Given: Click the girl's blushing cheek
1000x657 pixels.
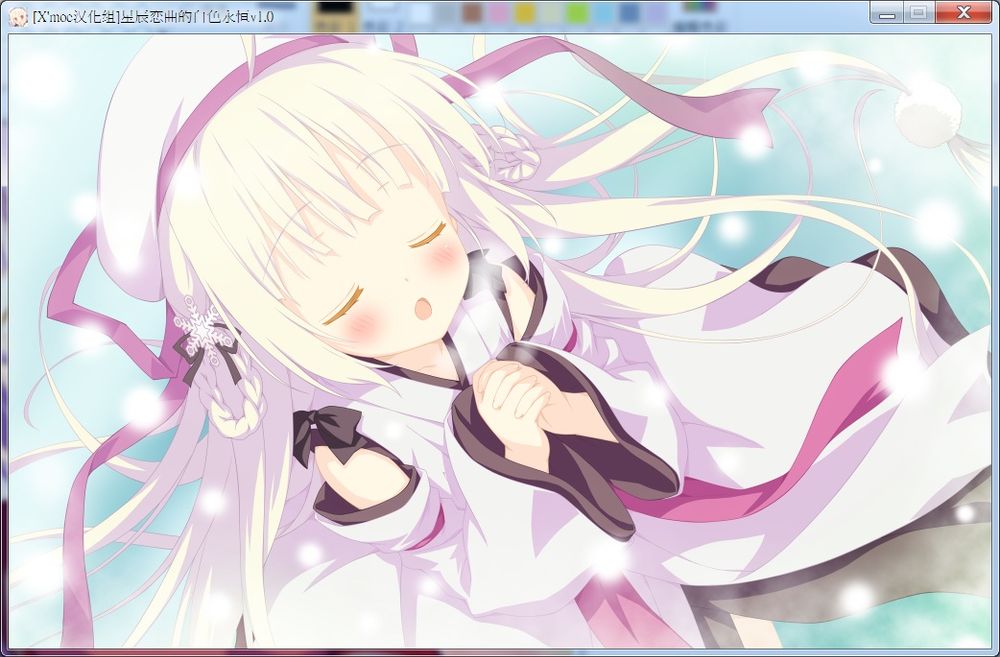Looking at the screenshot, I should pos(445,255).
